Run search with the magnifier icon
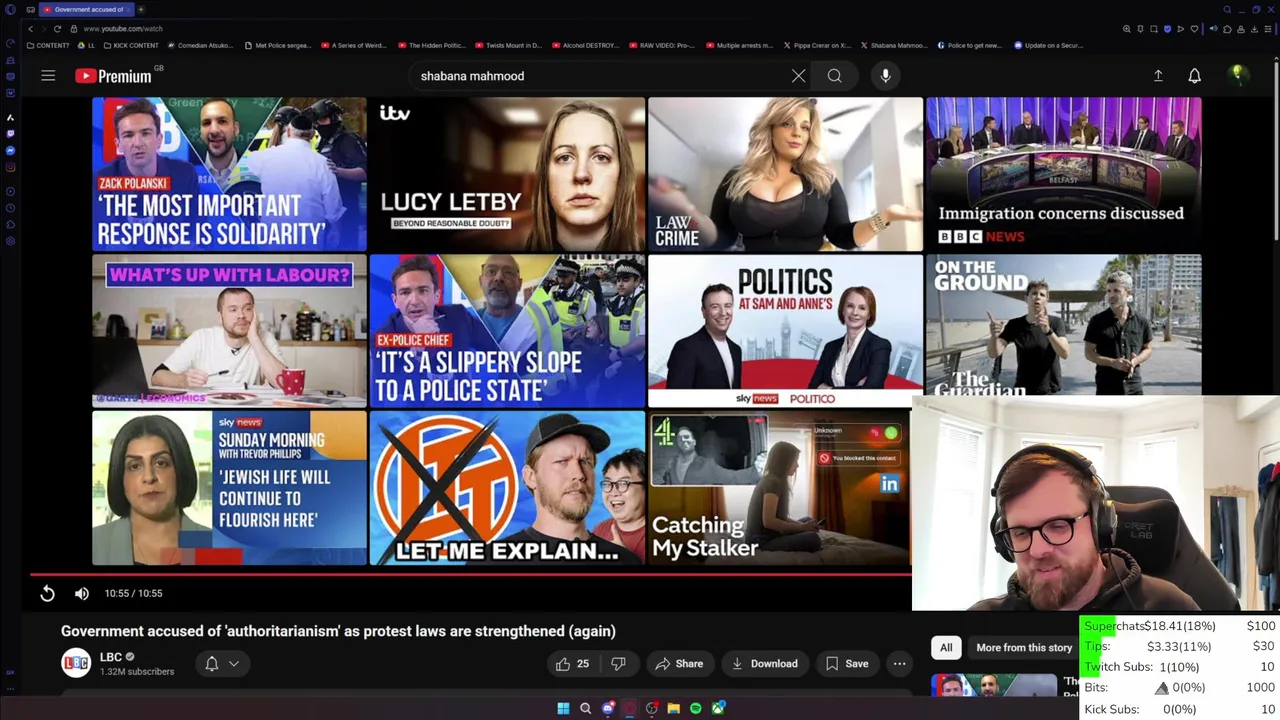The height and width of the screenshot is (720, 1280). coord(834,76)
